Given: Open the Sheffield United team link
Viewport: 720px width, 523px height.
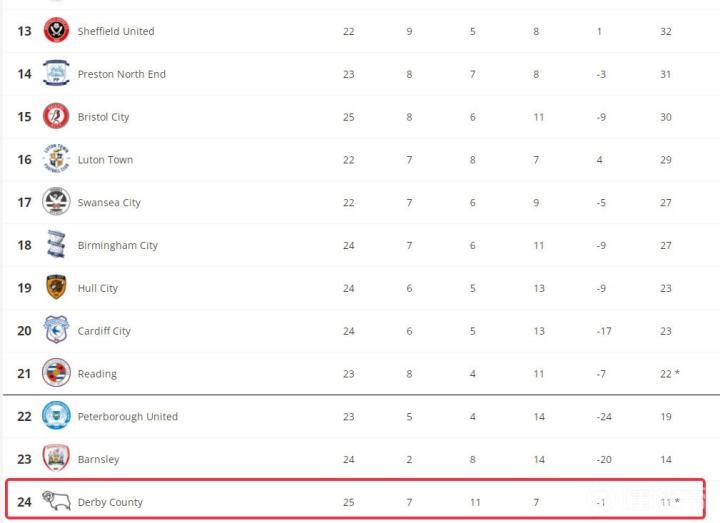Looking at the screenshot, I should pos(116,31).
